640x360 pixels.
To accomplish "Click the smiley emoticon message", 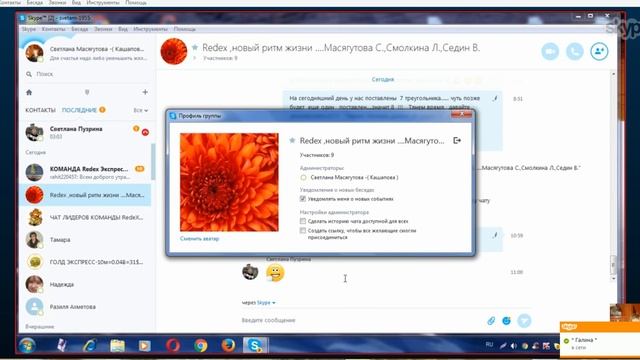I will coord(275,272).
